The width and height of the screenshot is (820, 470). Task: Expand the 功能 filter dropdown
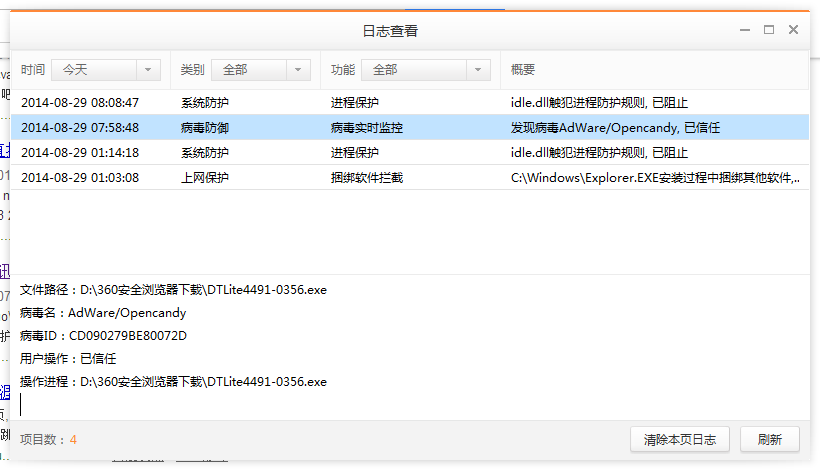coord(425,70)
